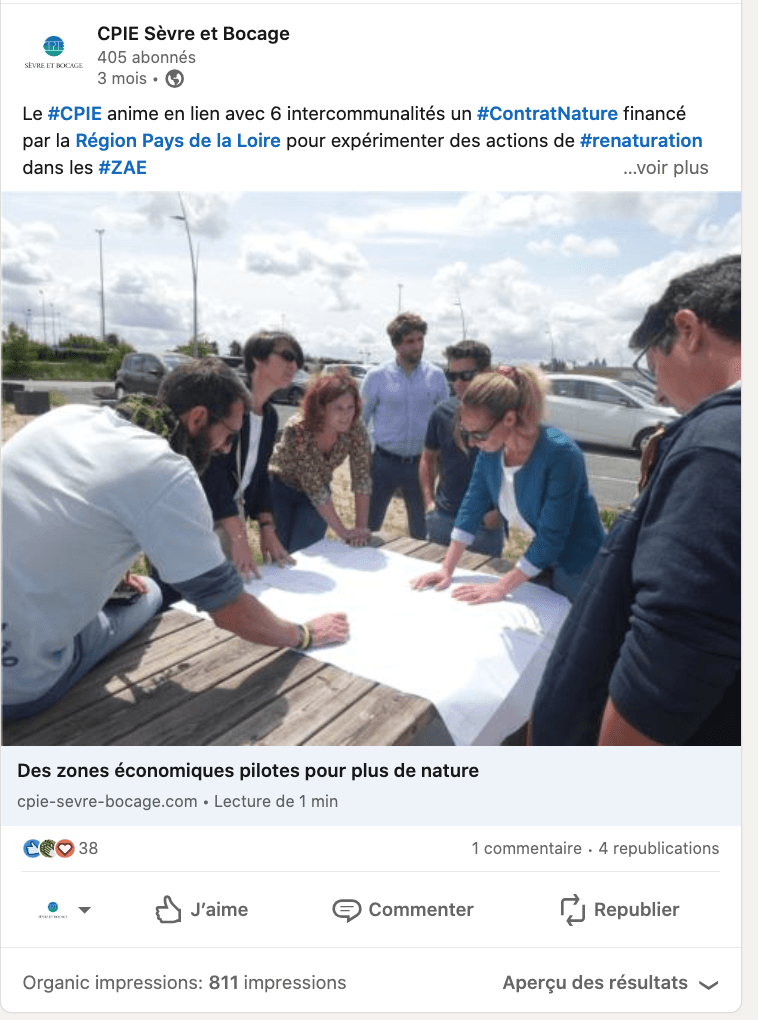The width and height of the screenshot is (758, 1020).
Task: View the 1 commentaire link
Action: [x=526, y=848]
